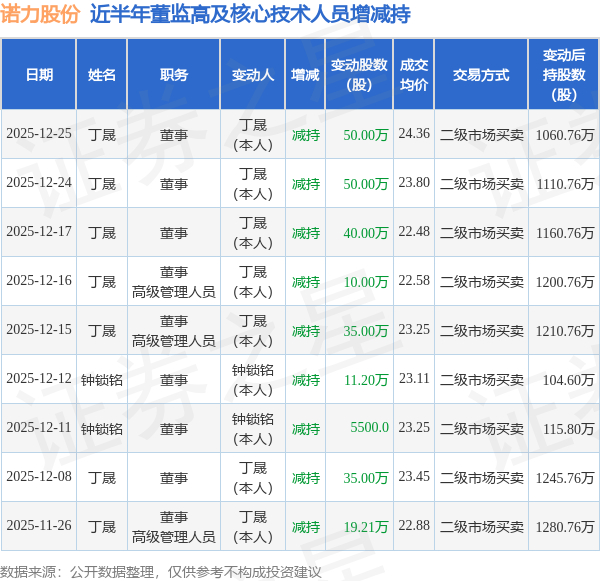The image size is (600, 581).
Task: Click the 职务 column header
Action: point(174,74)
